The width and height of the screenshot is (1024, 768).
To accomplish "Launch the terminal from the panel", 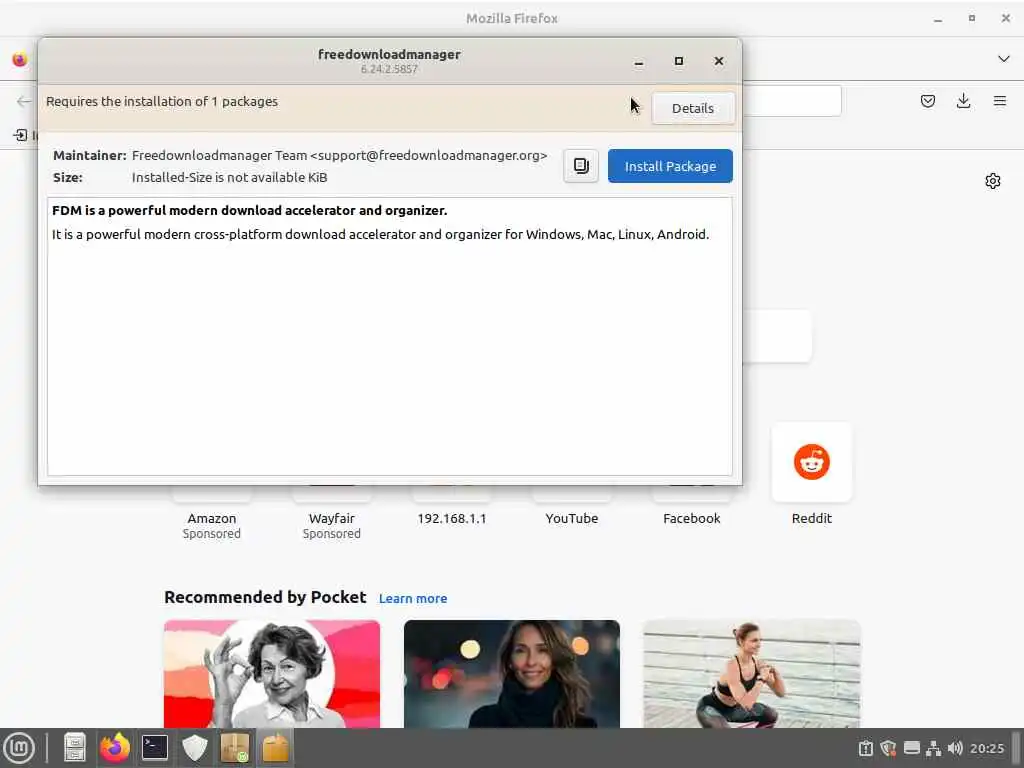I will [155, 748].
